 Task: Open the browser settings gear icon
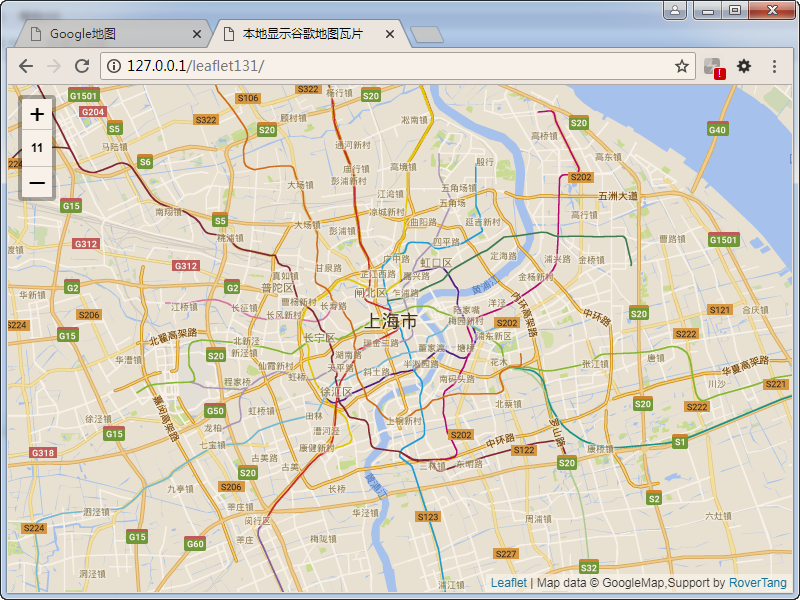pos(743,66)
